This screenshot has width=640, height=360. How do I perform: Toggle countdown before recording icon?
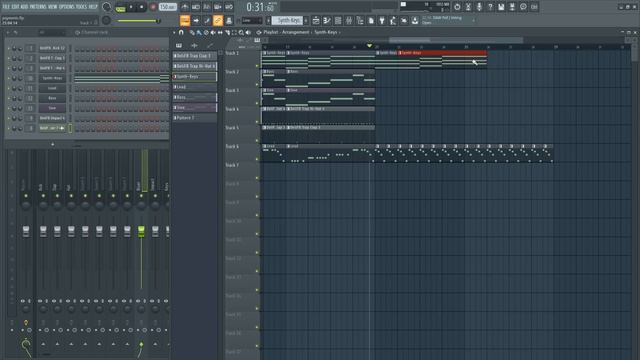(207, 7)
